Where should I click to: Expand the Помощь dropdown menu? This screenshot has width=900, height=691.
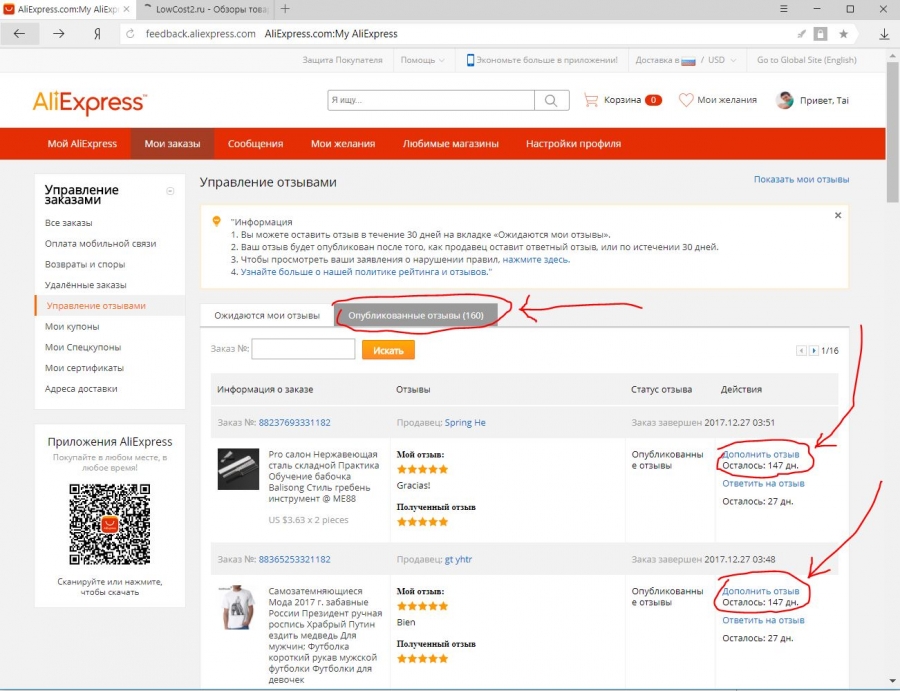pos(423,60)
